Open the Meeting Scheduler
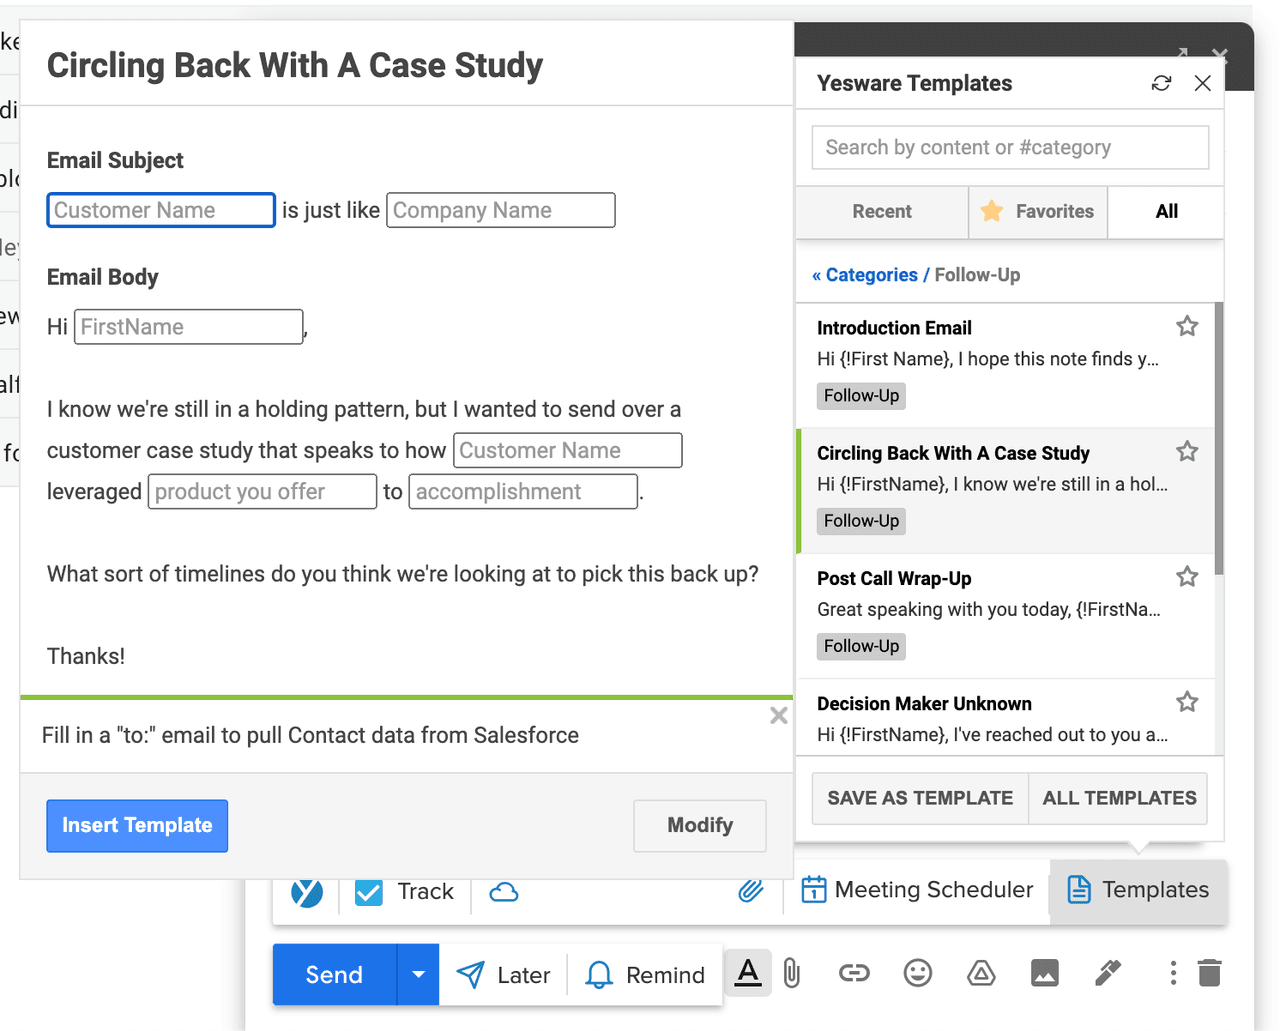 [x=916, y=889]
